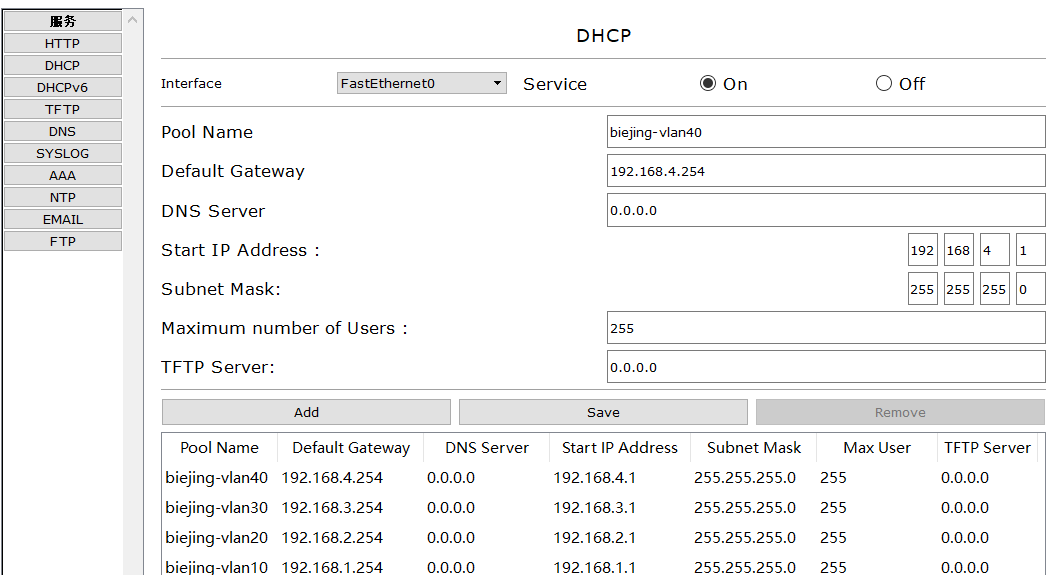
Task: Expand the FastEthernet0 interface dropdown
Action: 421,84
